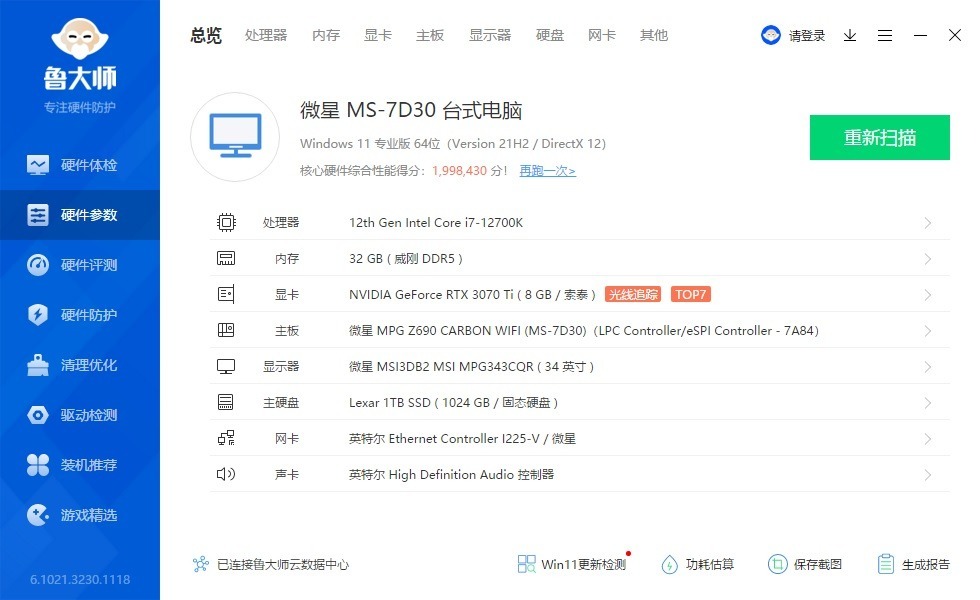Switch to the 主板 tab
The image size is (980, 600).
[x=429, y=35]
